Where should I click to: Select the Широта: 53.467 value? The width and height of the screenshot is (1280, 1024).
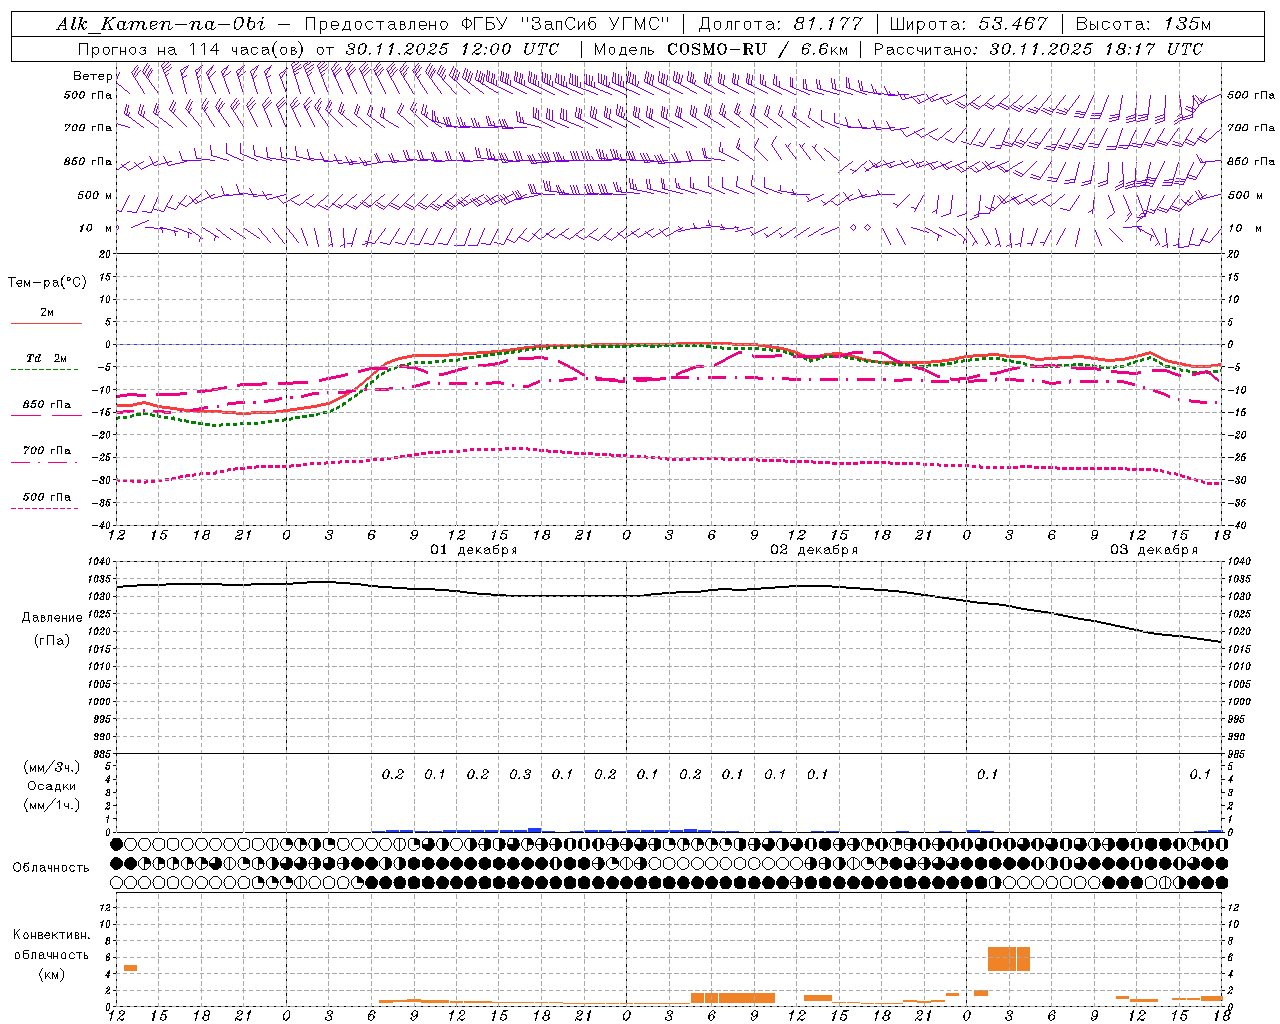click(968, 24)
